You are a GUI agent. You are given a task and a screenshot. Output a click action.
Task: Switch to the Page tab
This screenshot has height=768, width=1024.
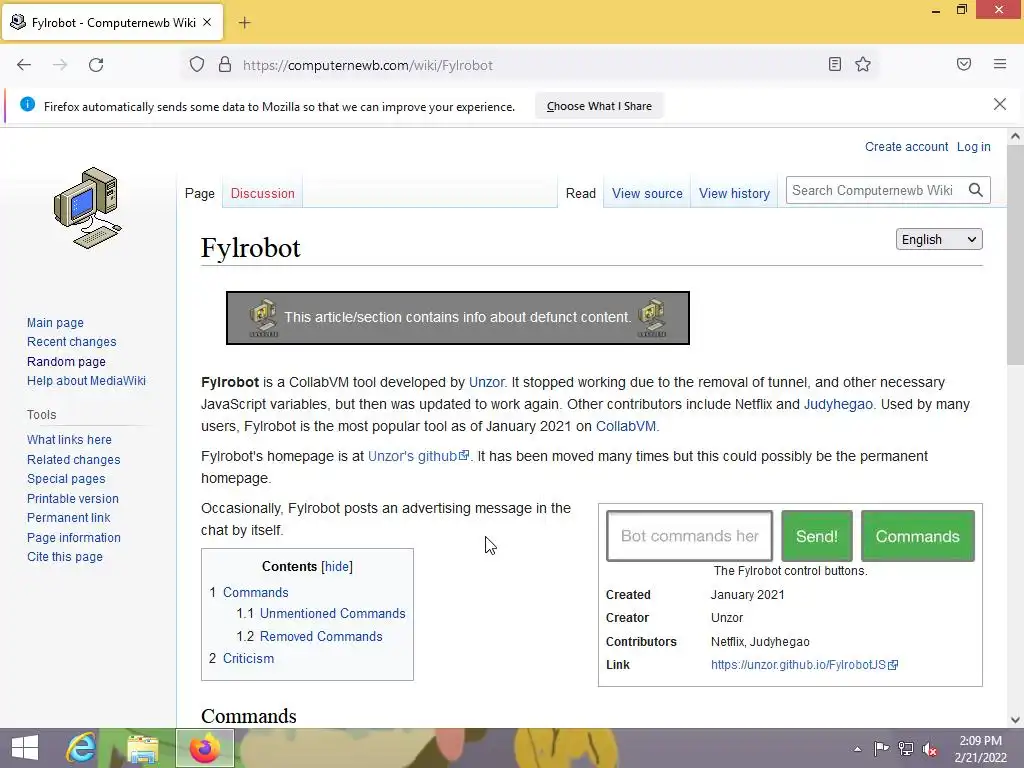coord(200,193)
